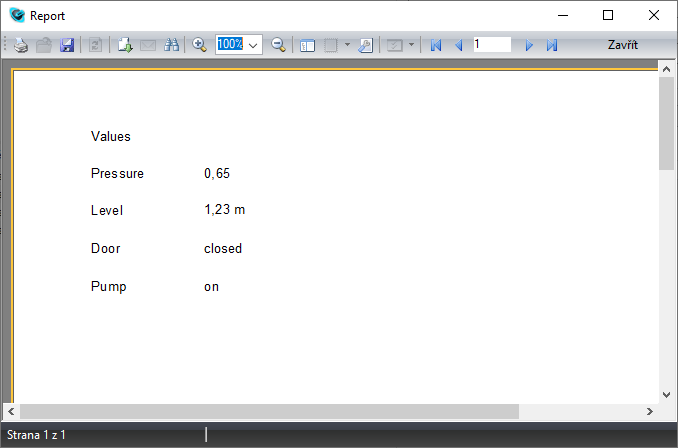
Task: Click the vertical scrollbar down arrow
Action: click(x=666, y=394)
